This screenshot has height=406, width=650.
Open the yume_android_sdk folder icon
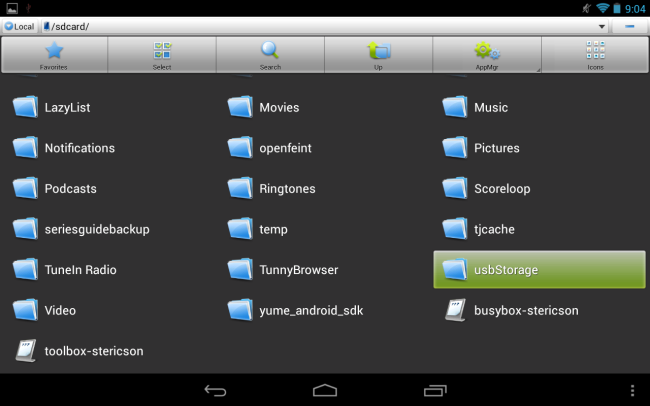point(240,310)
